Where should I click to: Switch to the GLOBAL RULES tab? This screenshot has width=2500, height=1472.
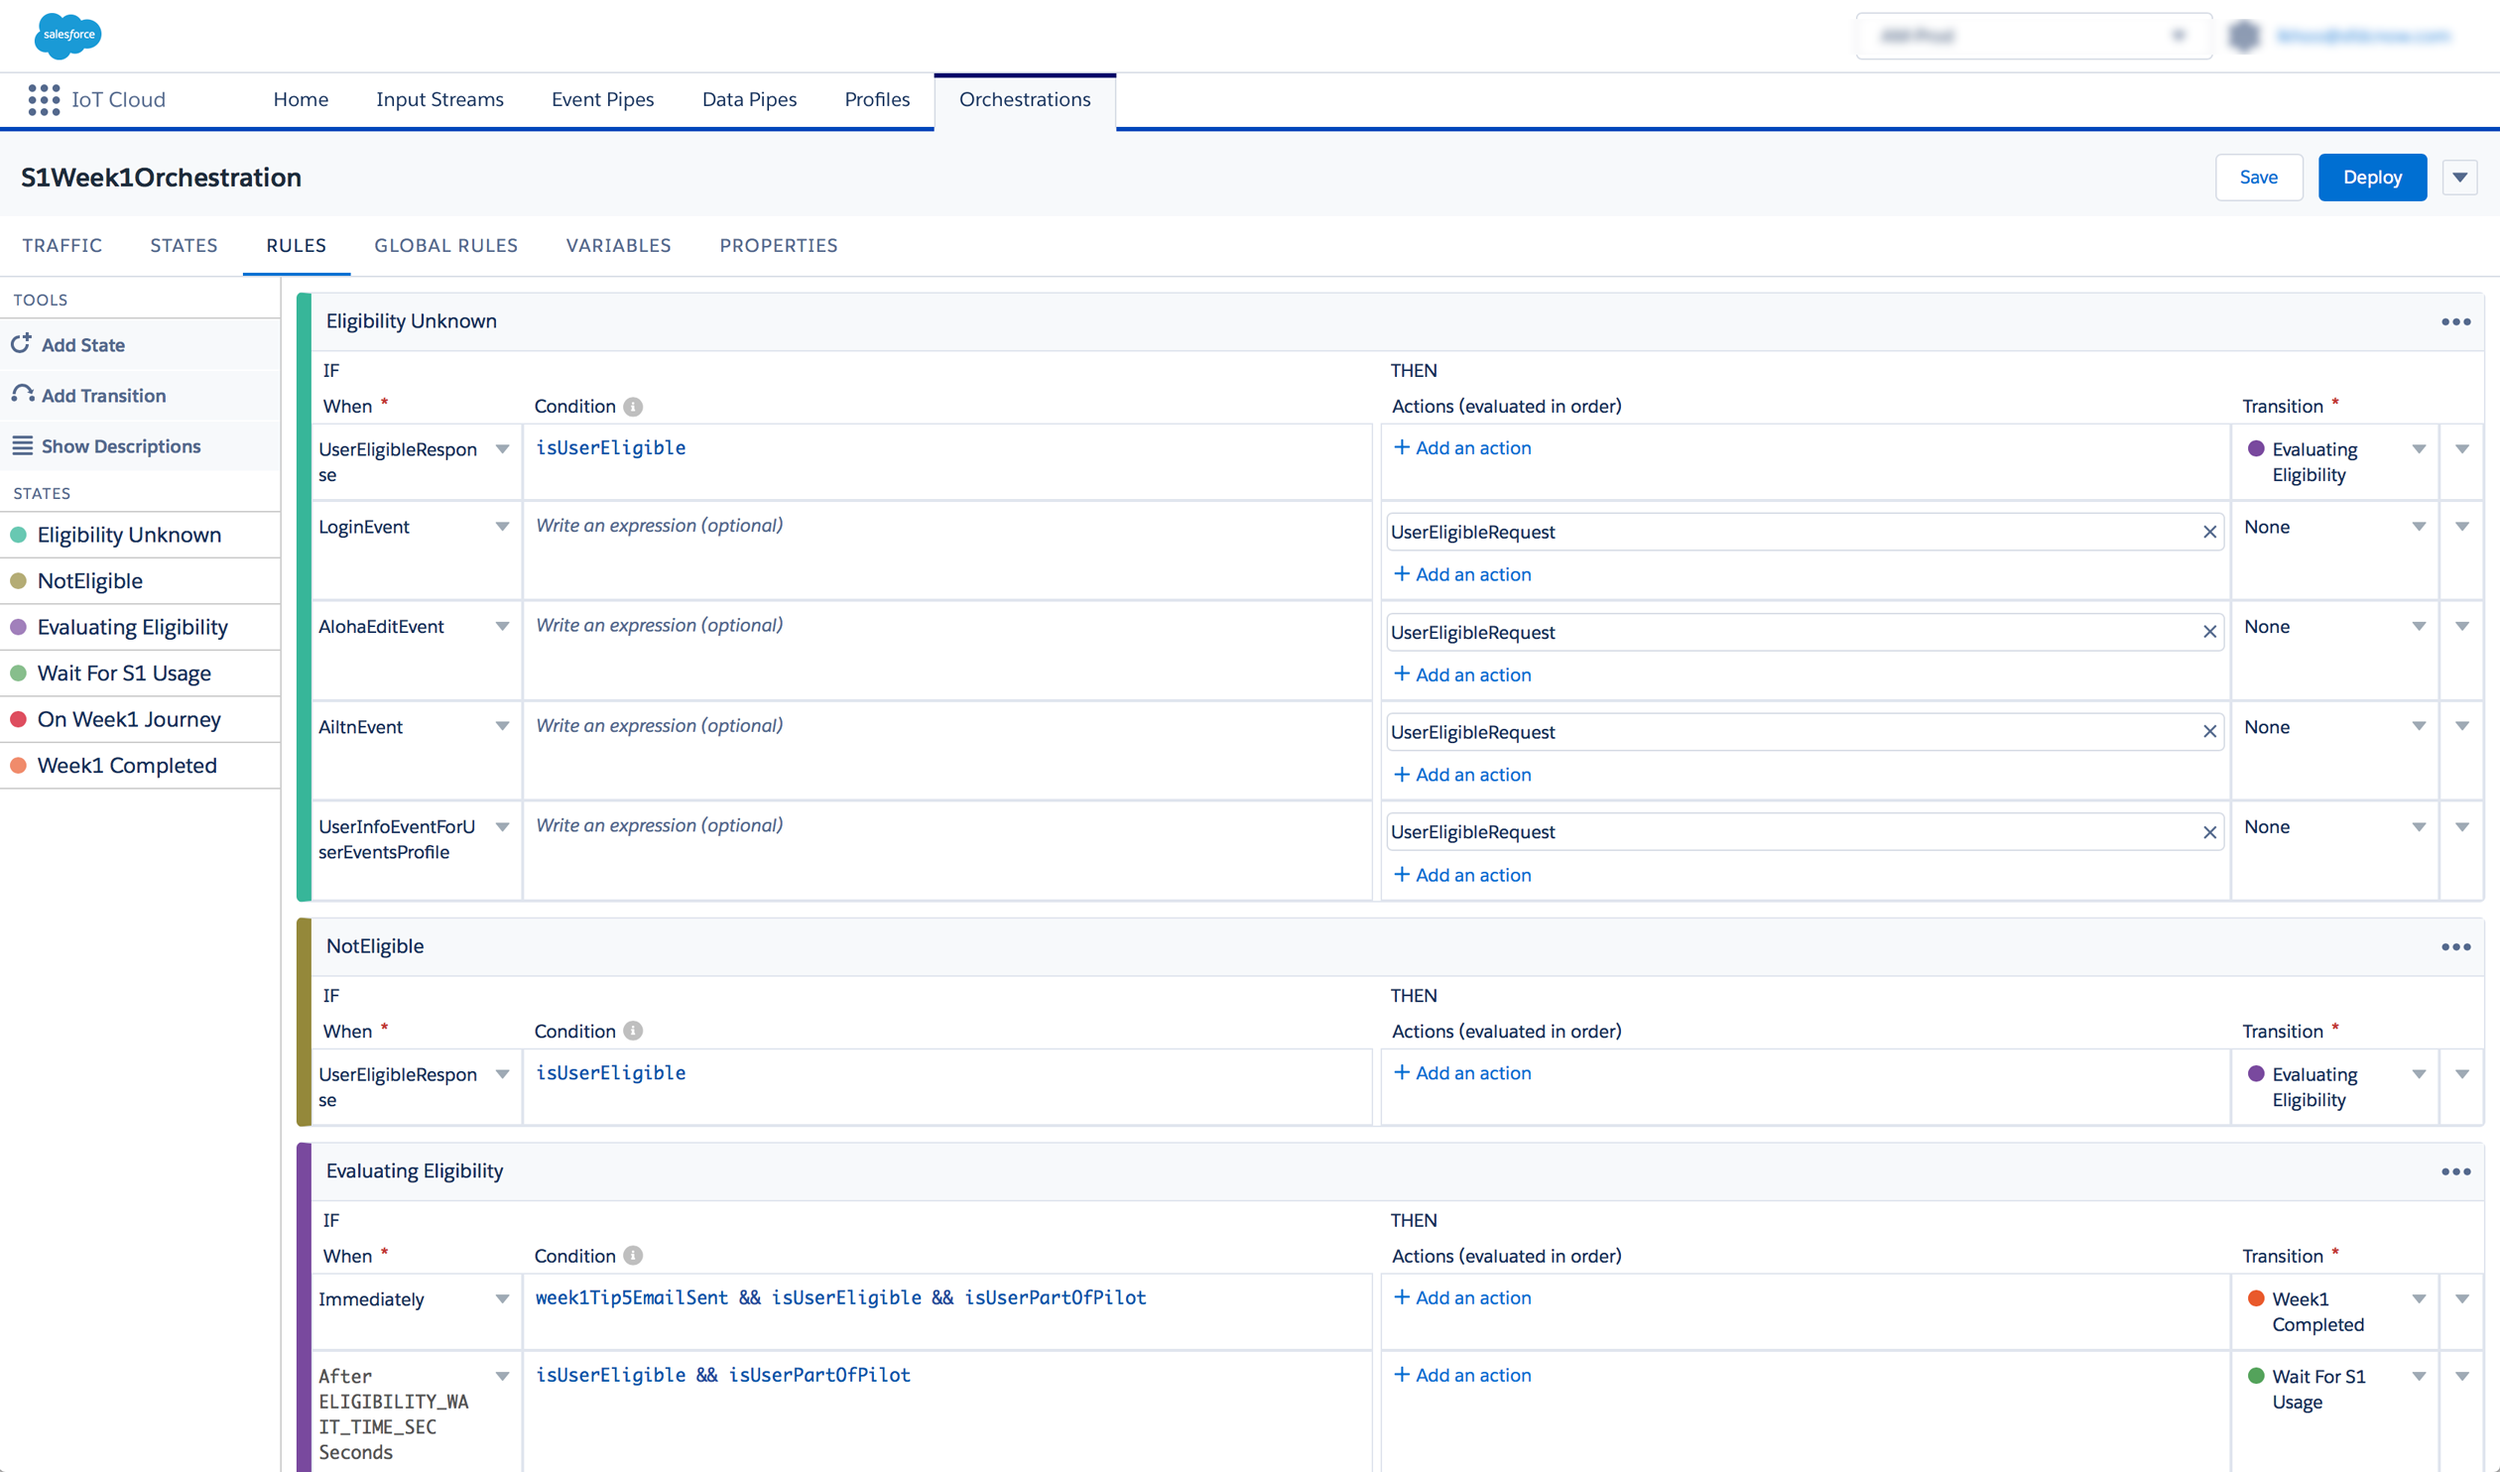446,246
